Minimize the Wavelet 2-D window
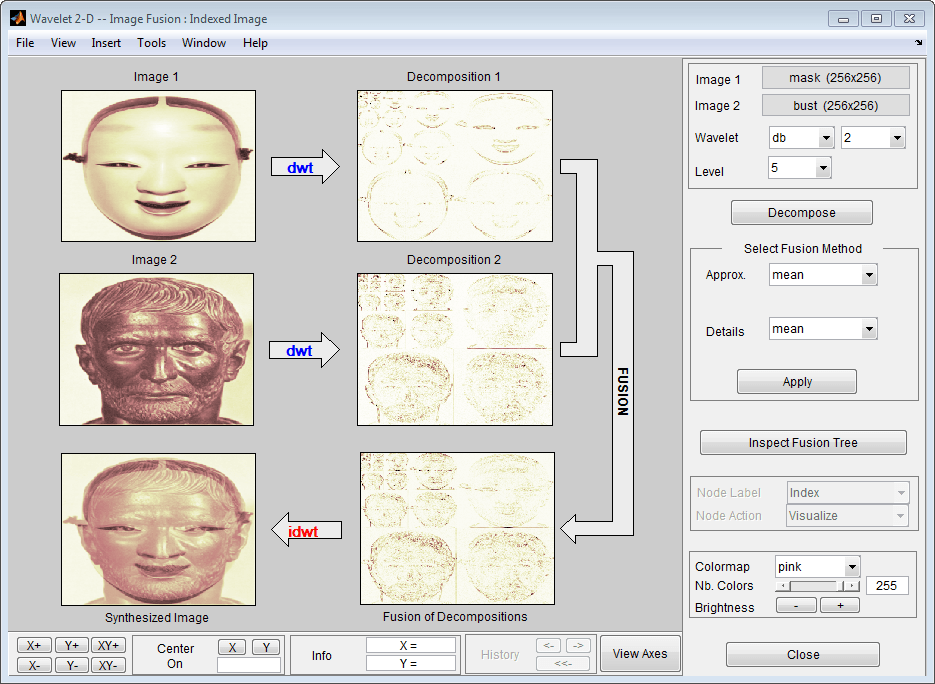 tap(843, 18)
